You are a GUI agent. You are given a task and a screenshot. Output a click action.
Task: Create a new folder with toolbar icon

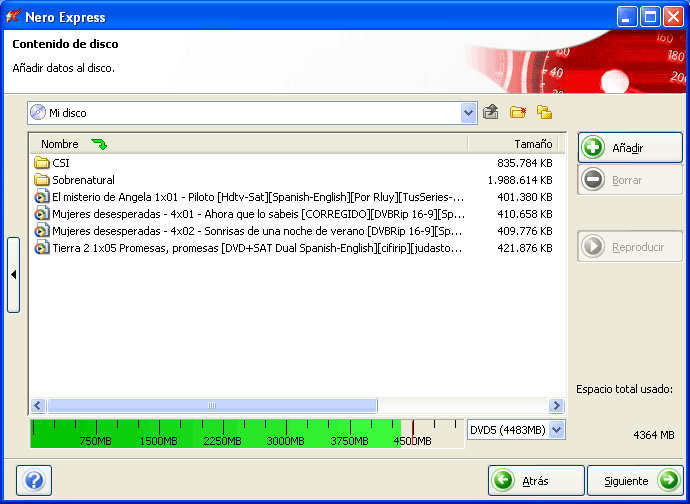[518, 112]
